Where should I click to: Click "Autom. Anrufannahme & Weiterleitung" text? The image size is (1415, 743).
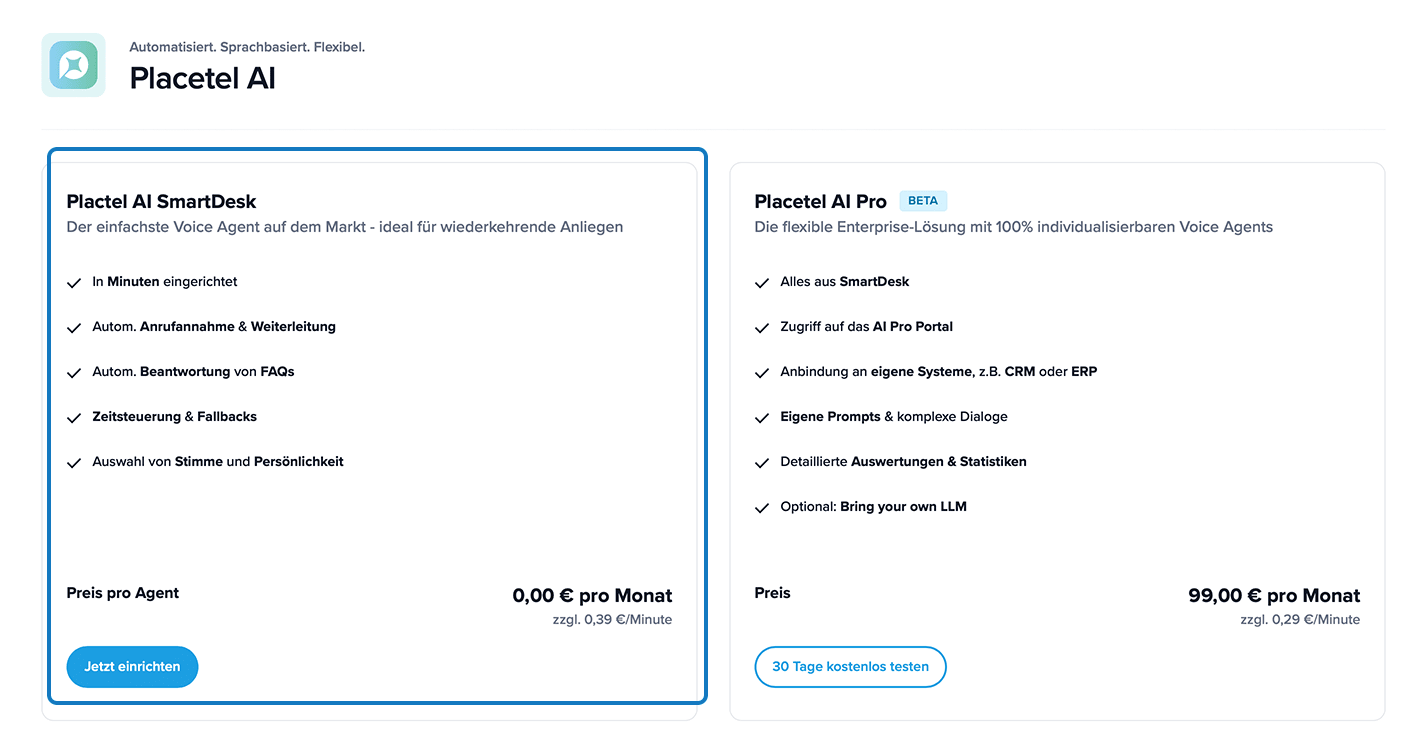[214, 327]
